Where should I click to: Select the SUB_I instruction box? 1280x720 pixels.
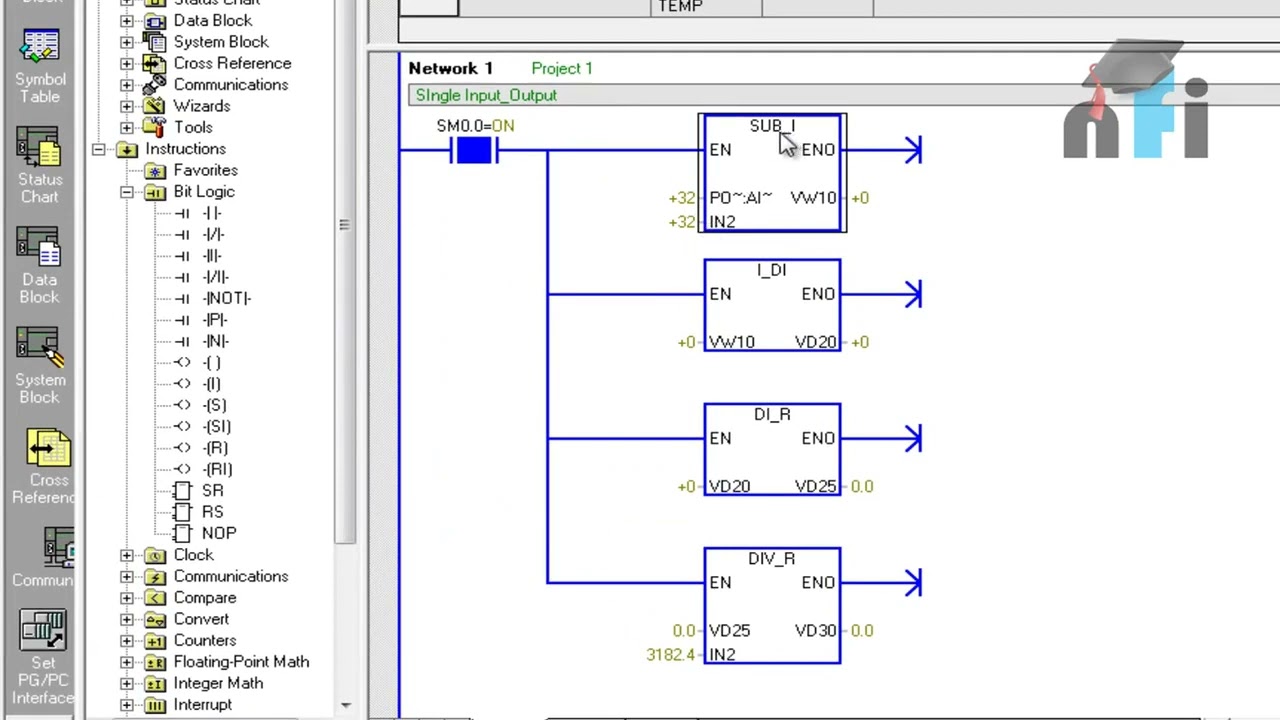point(772,173)
